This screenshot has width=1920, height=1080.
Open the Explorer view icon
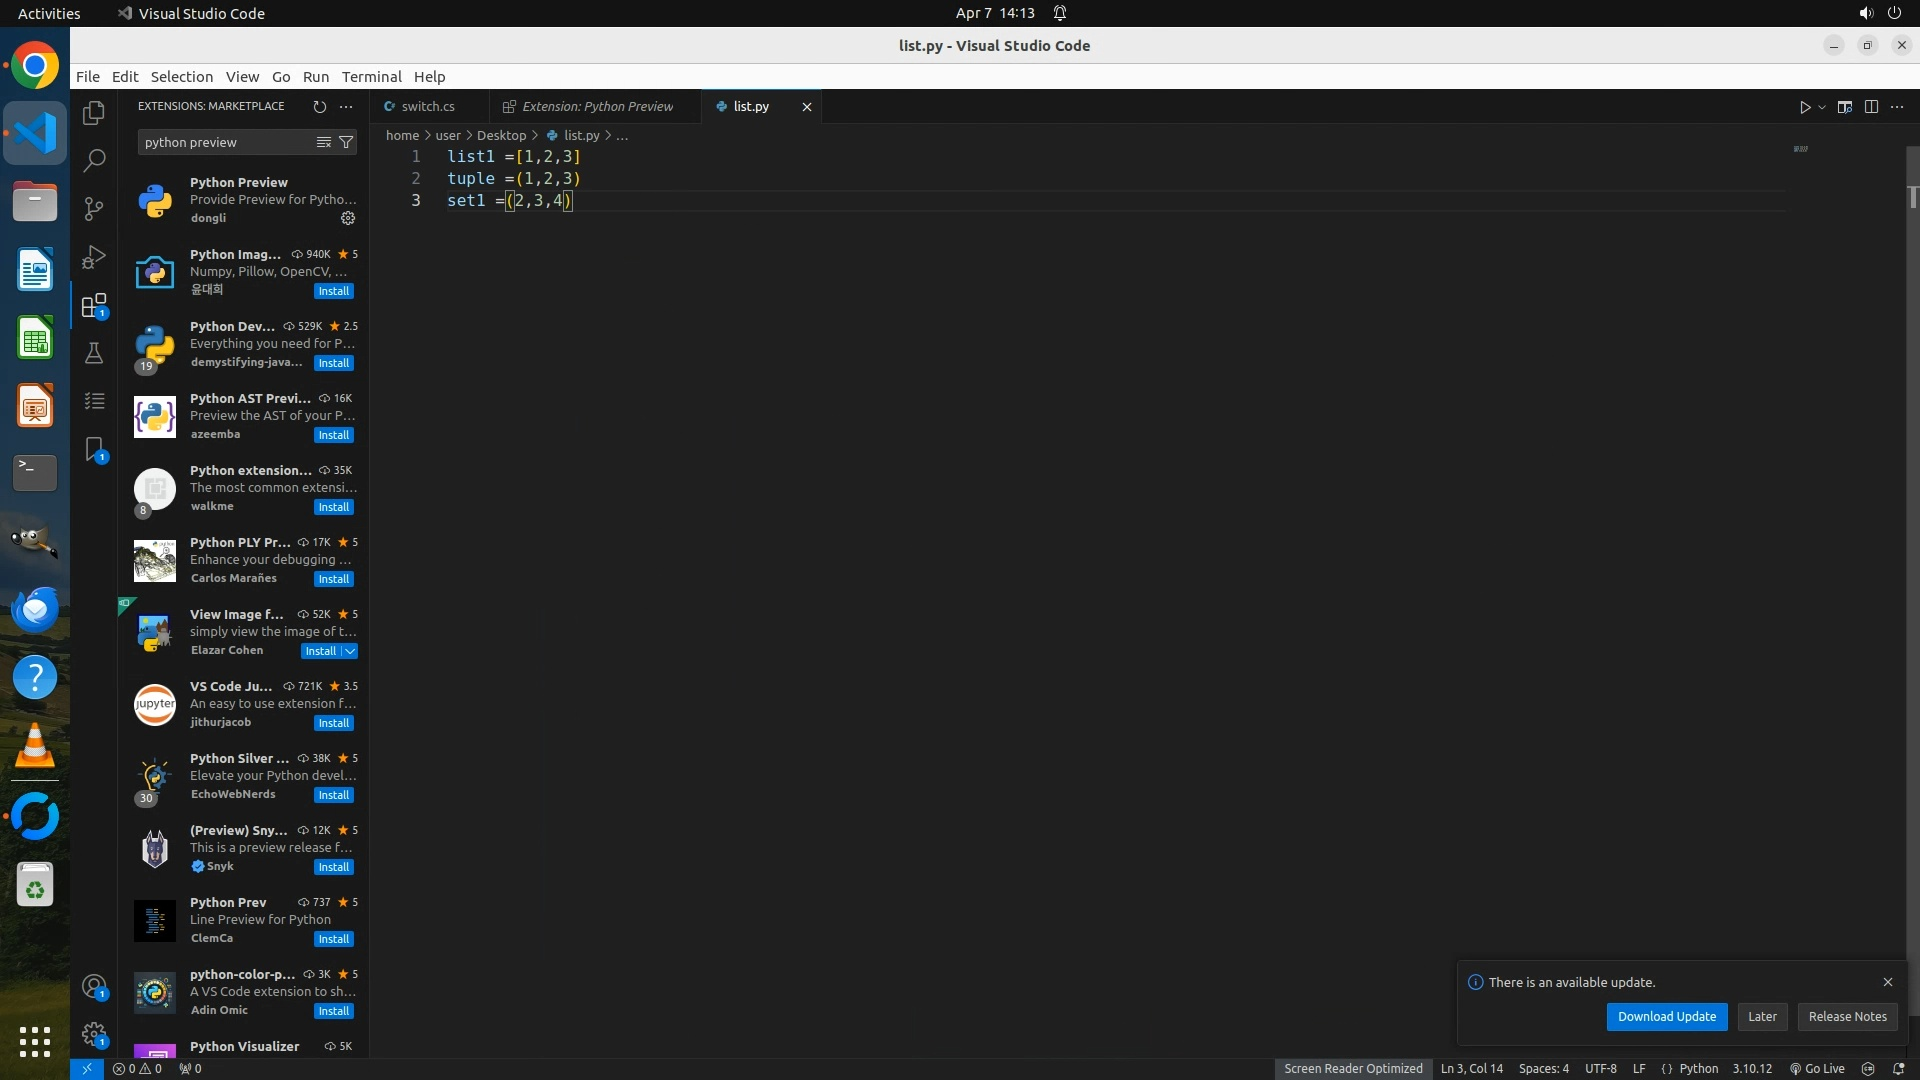pyautogui.click(x=94, y=113)
